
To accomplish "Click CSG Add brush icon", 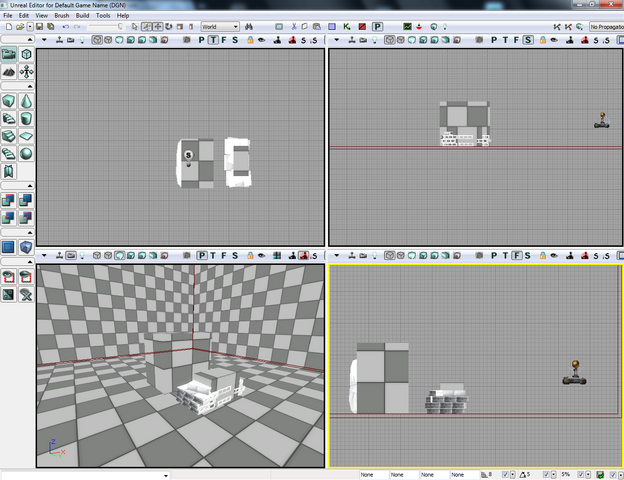I will pyautogui.click(x=9, y=200).
